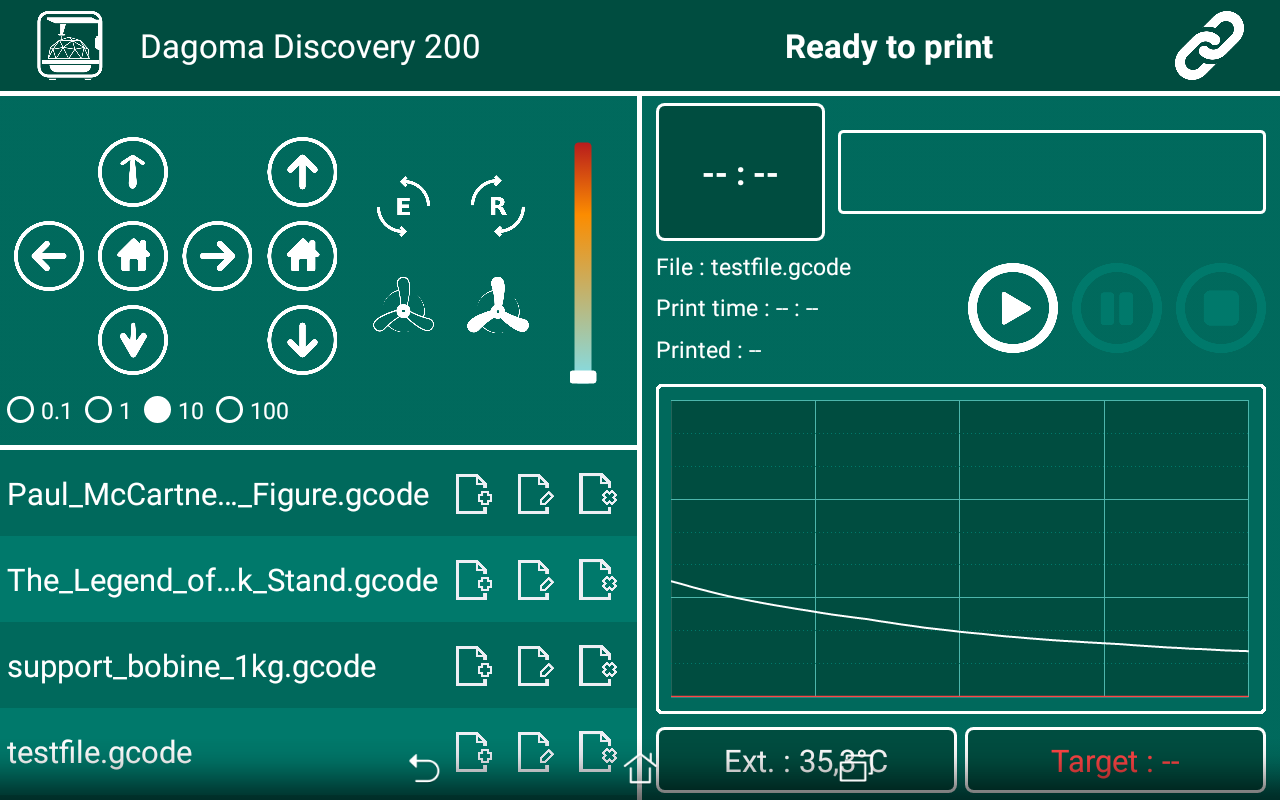Delete support_bobine_1kg.gcode with its X icon
Screen dimensions: 1280x800
pyautogui.click(x=597, y=666)
